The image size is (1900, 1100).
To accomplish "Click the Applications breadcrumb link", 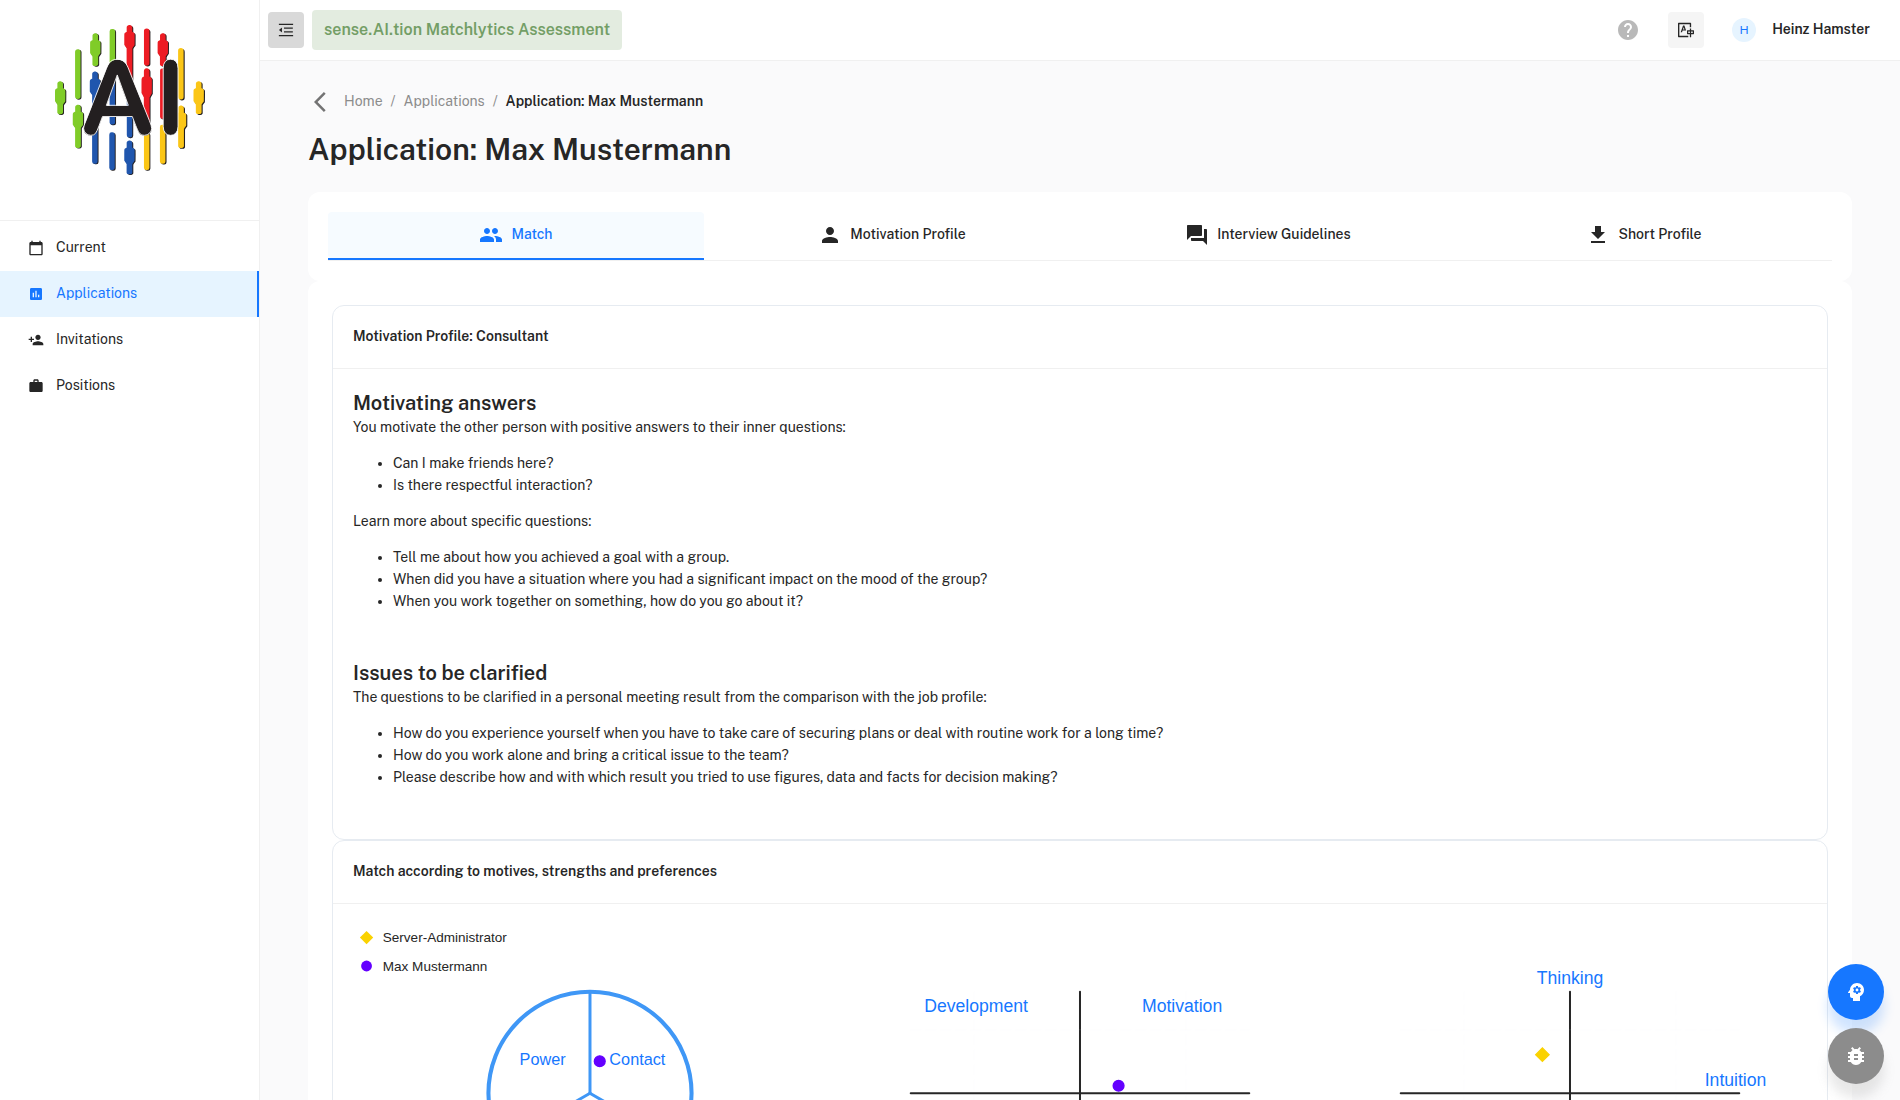I will coord(444,101).
